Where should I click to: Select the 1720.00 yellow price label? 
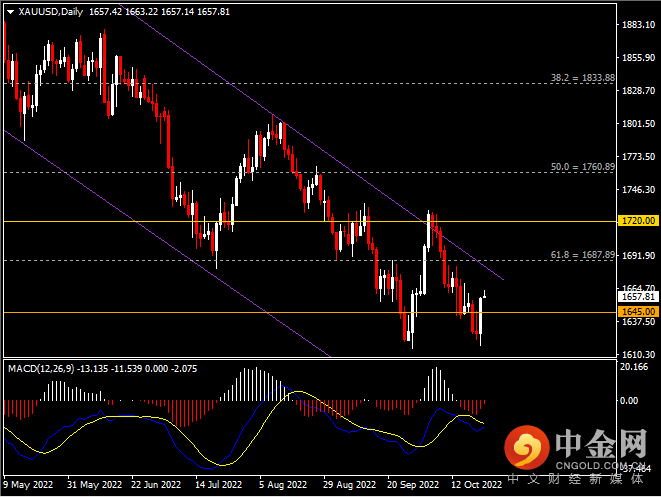pyautogui.click(x=638, y=221)
